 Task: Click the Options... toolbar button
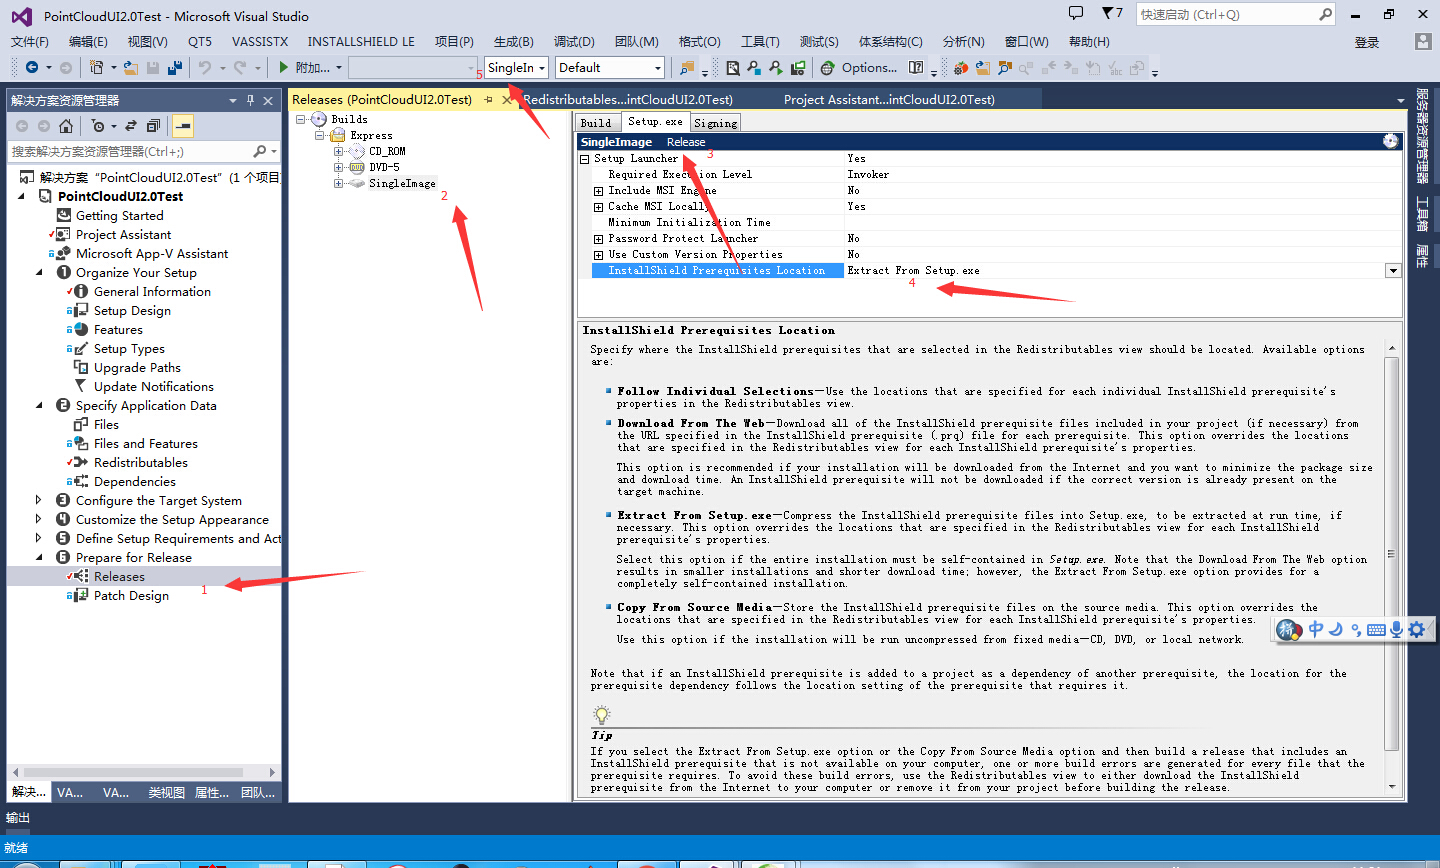[869, 67]
